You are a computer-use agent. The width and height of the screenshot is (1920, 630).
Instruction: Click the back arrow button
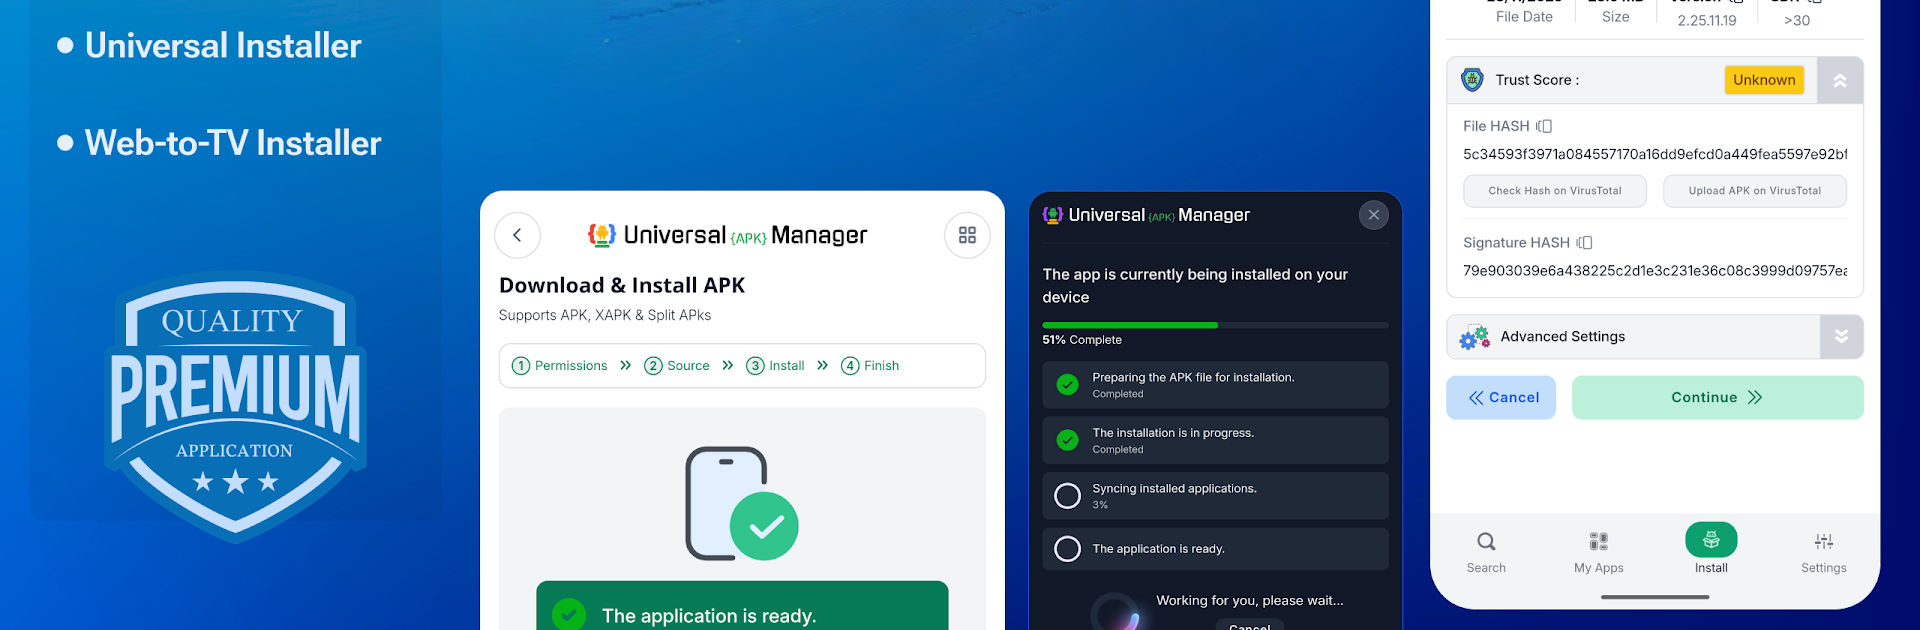517,235
